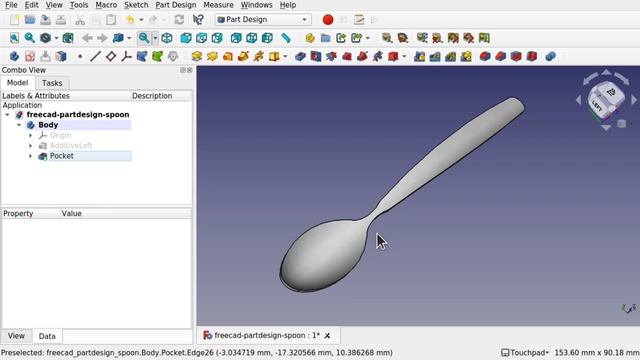Viewport: 640px width, 360px height.
Task: Click the Create Sketch icon
Action: [30, 56]
